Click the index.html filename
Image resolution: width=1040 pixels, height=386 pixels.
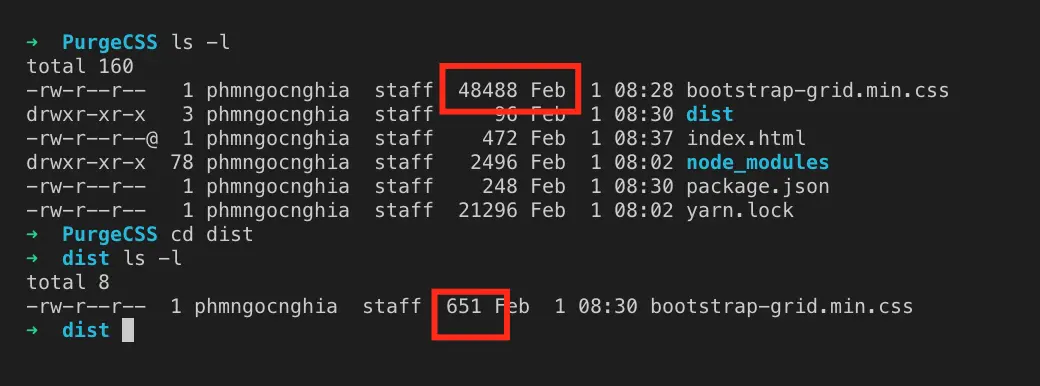click(746, 138)
